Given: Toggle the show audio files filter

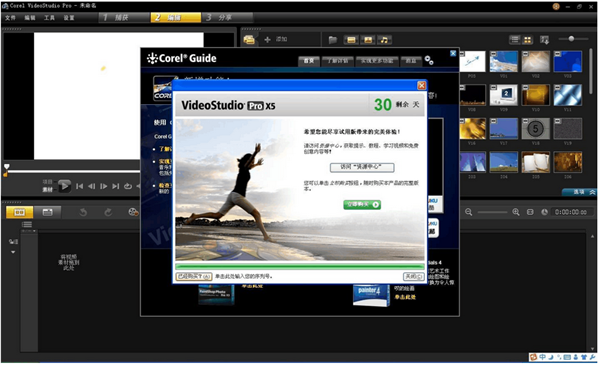Looking at the screenshot, I should click(x=384, y=40).
